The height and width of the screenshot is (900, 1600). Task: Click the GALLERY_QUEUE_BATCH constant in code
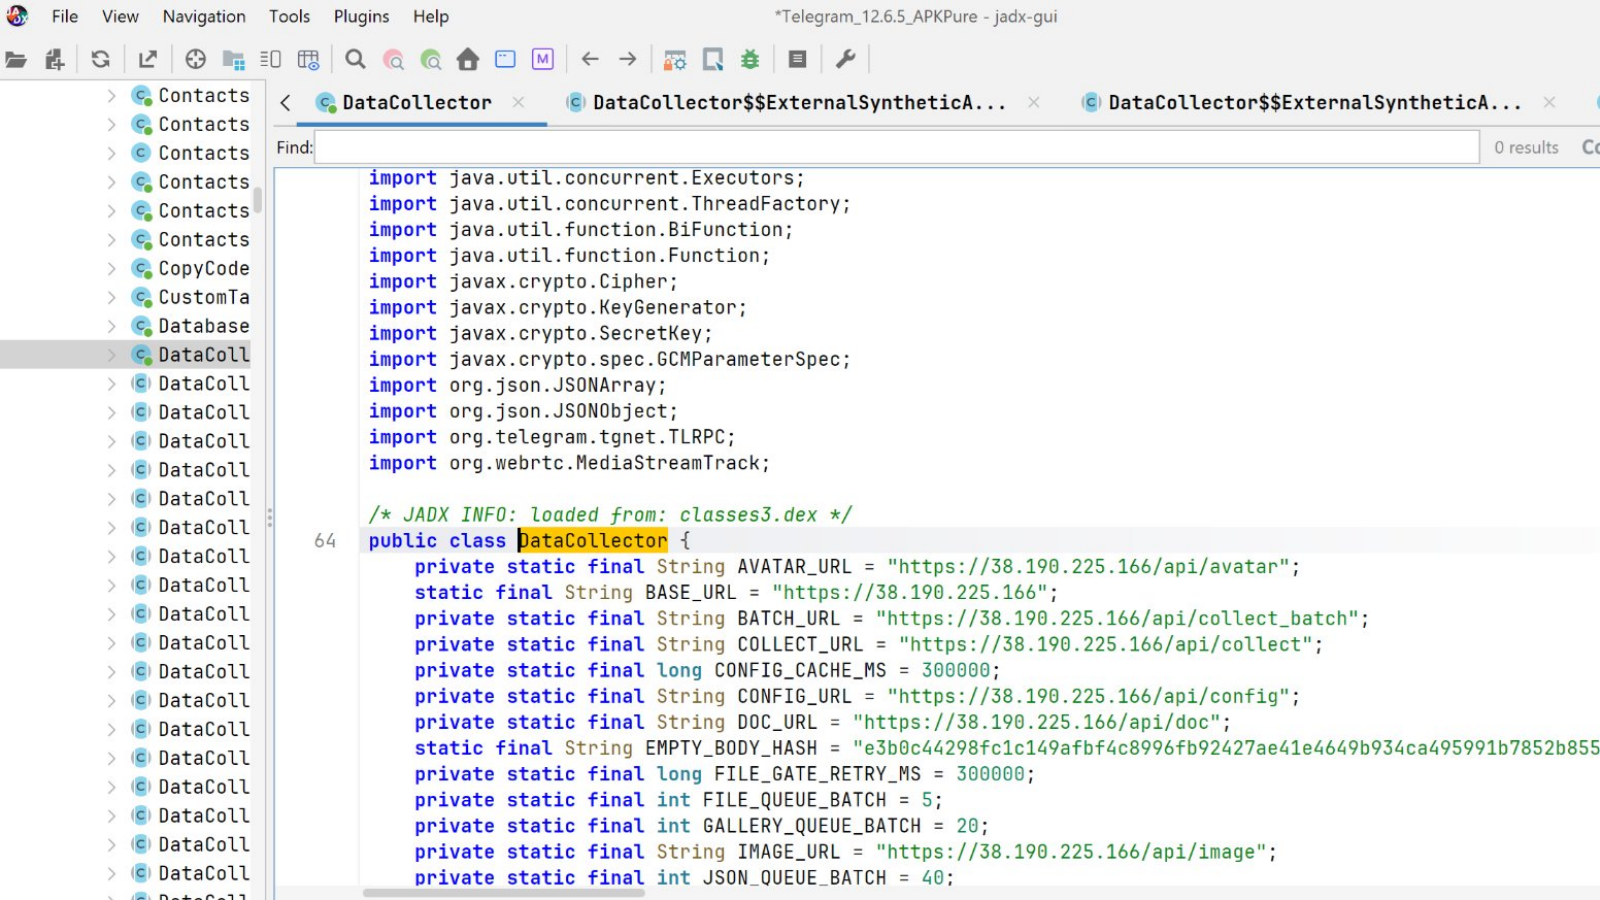(x=812, y=827)
